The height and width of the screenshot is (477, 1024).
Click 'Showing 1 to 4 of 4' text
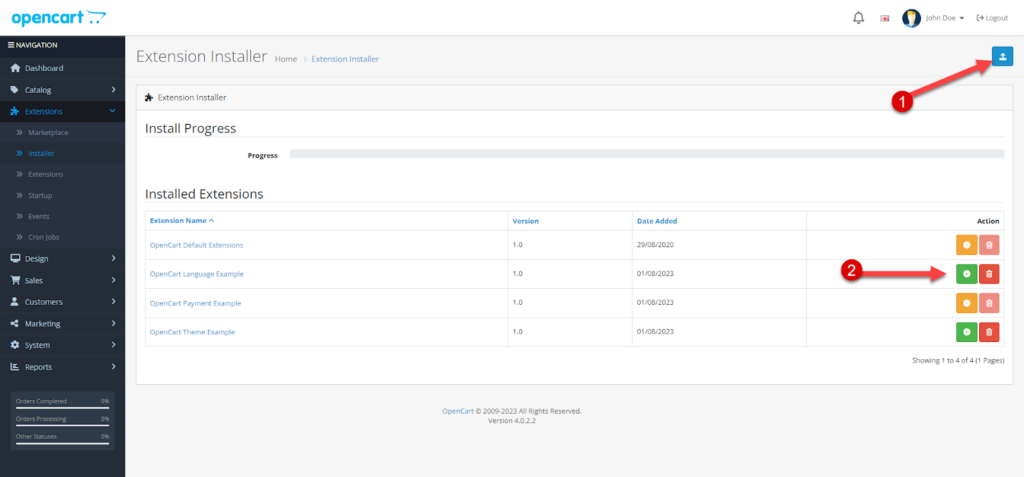958,360
